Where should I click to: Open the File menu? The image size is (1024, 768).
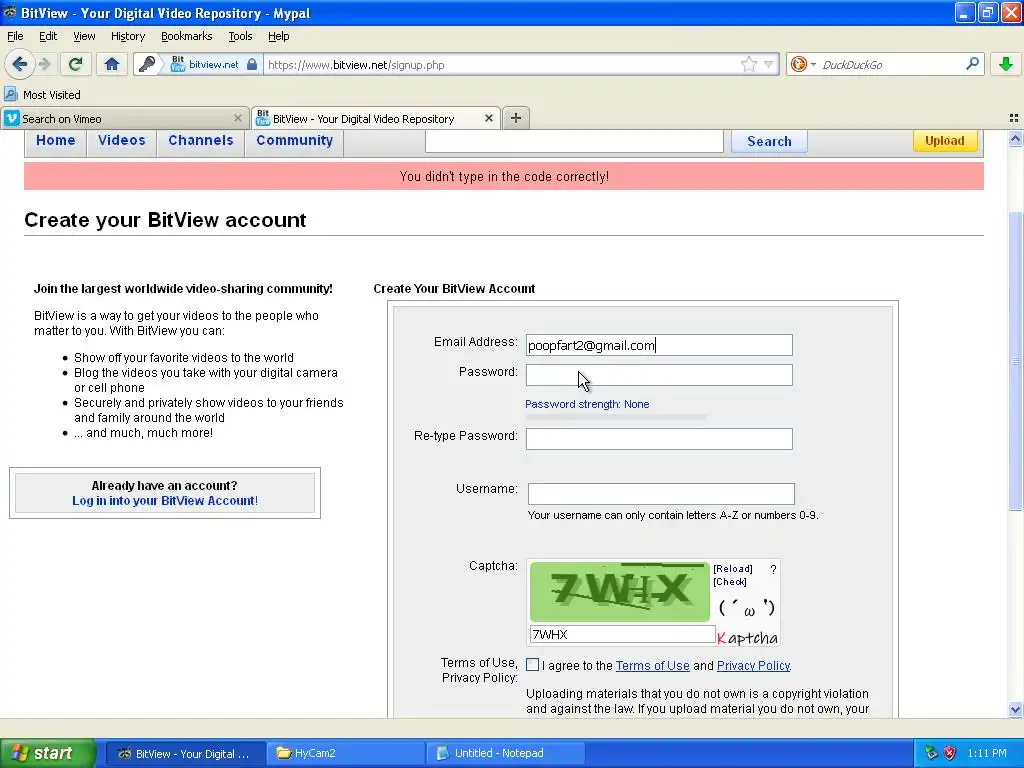coord(15,36)
